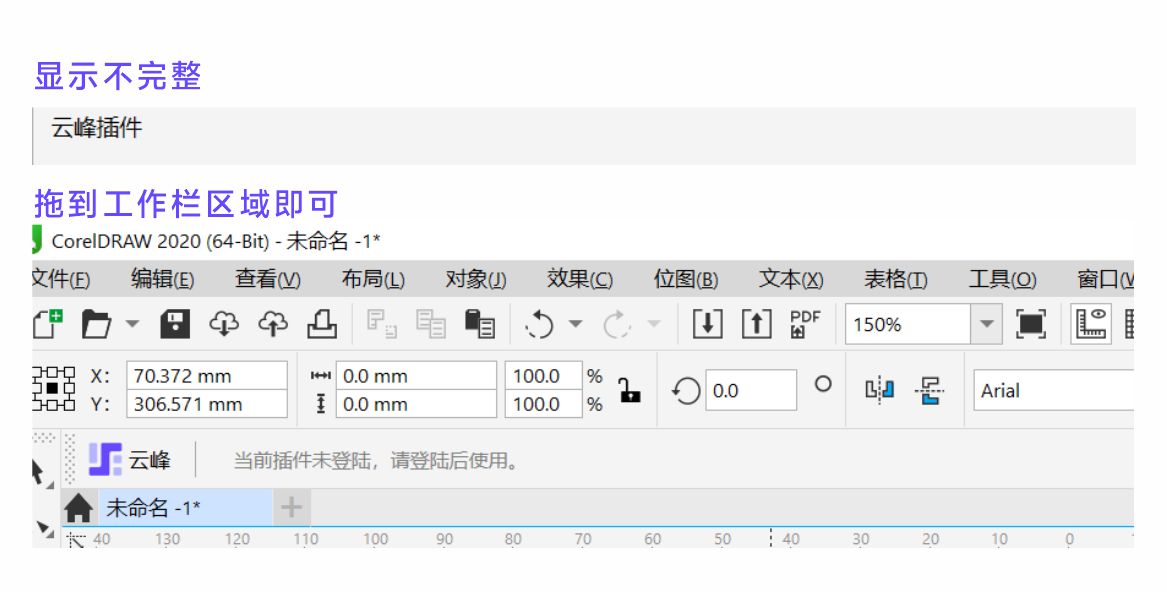Image resolution: width=1167 pixels, height=592 pixels.
Task: Click the Redo icon
Action: tap(617, 325)
